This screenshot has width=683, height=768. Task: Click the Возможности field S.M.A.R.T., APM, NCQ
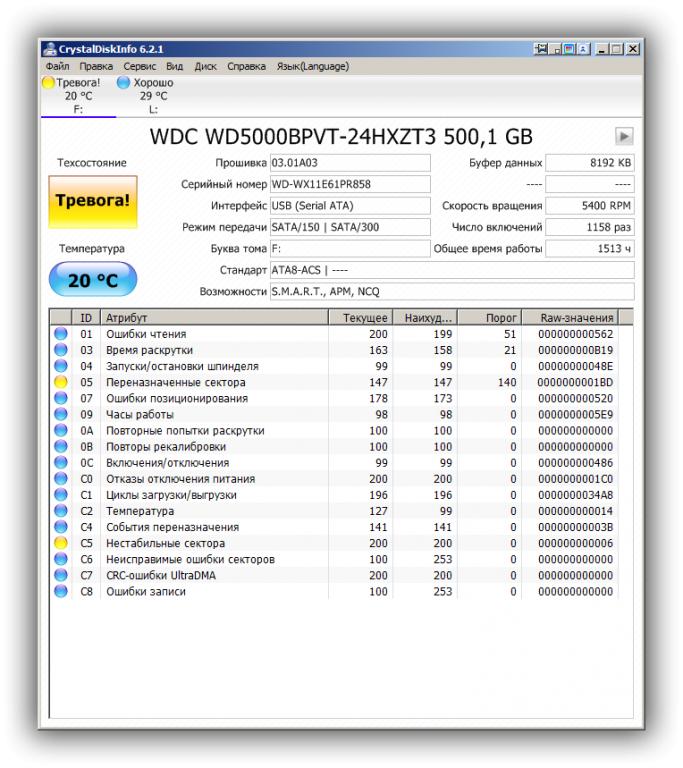pos(452,292)
